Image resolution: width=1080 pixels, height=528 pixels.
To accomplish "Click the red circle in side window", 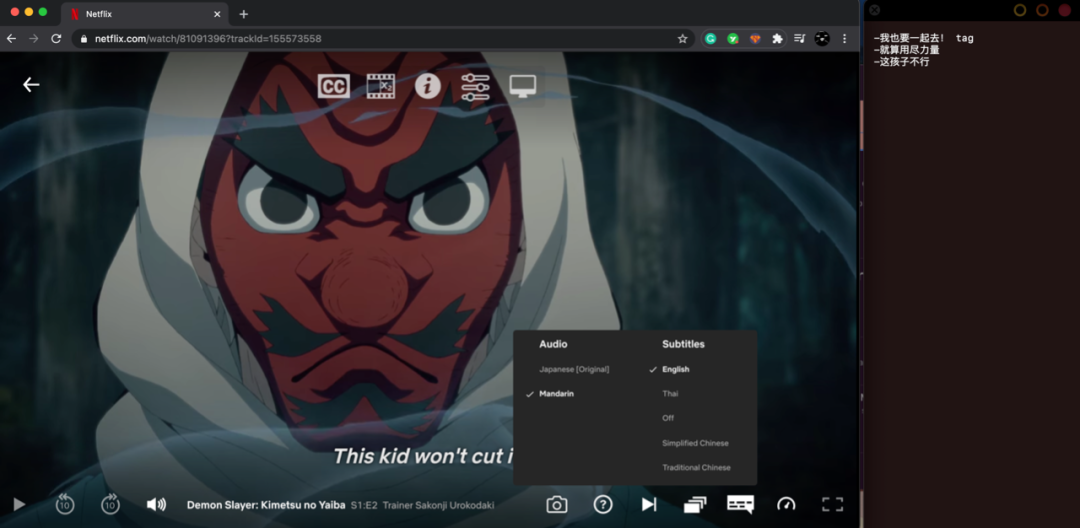I will [1065, 10].
